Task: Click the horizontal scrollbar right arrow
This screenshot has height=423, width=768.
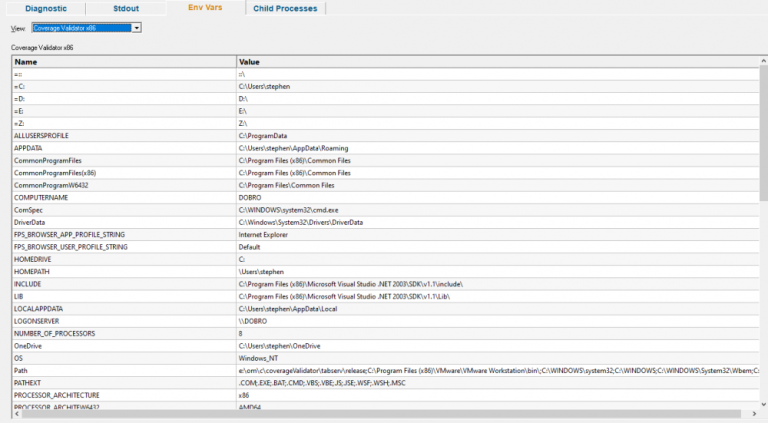Action: tap(754, 414)
